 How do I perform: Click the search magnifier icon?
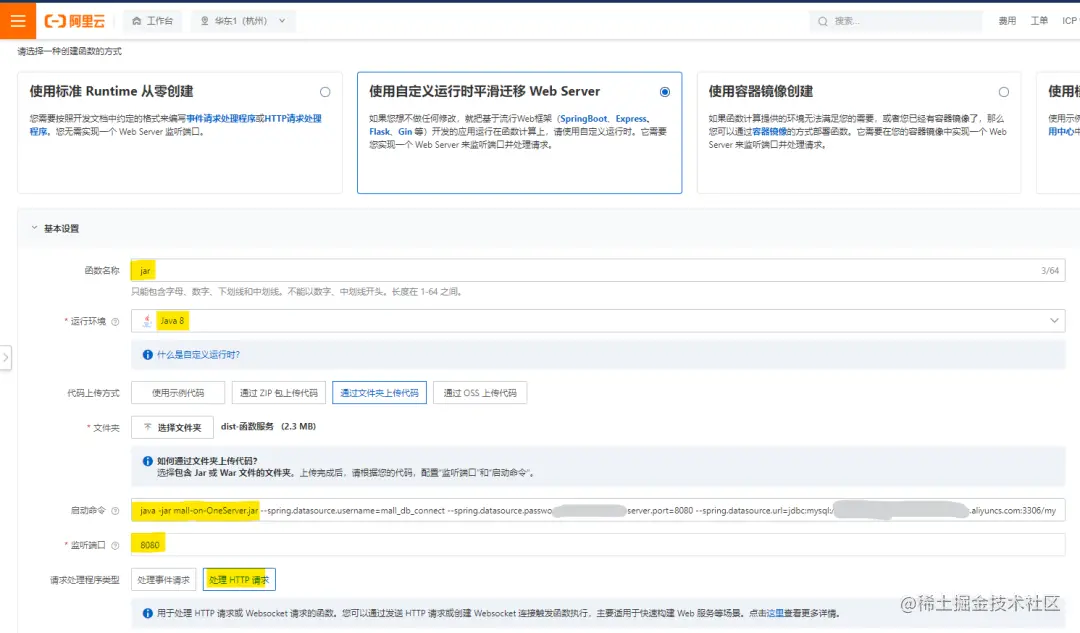(822, 21)
